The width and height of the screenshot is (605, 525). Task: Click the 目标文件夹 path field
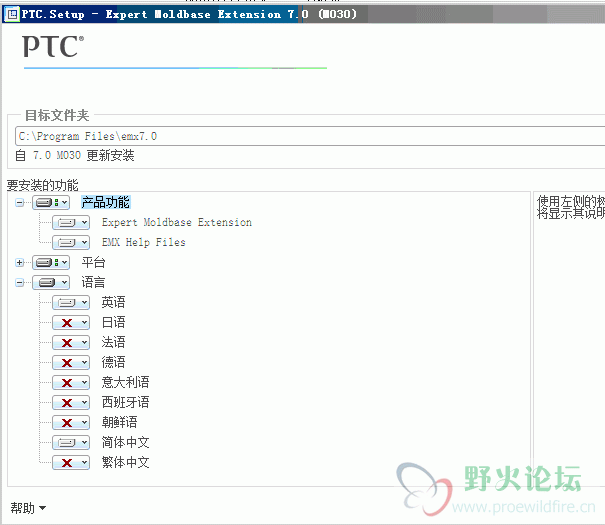click(x=310, y=136)
